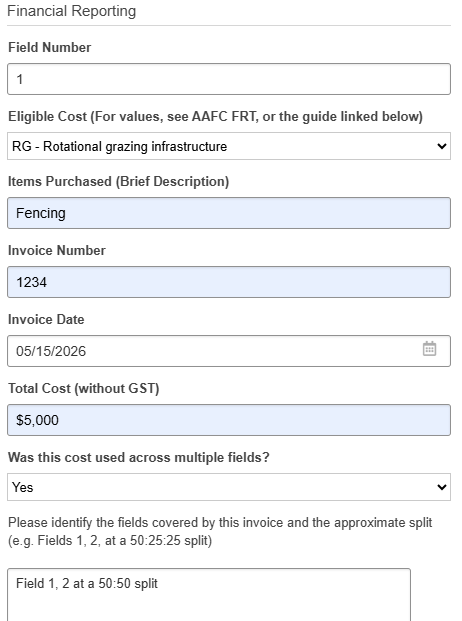Select the RG - Rotational grazing infrastructure combo box
Viewport: 462px width, 621px height.
tap(229, 146)
